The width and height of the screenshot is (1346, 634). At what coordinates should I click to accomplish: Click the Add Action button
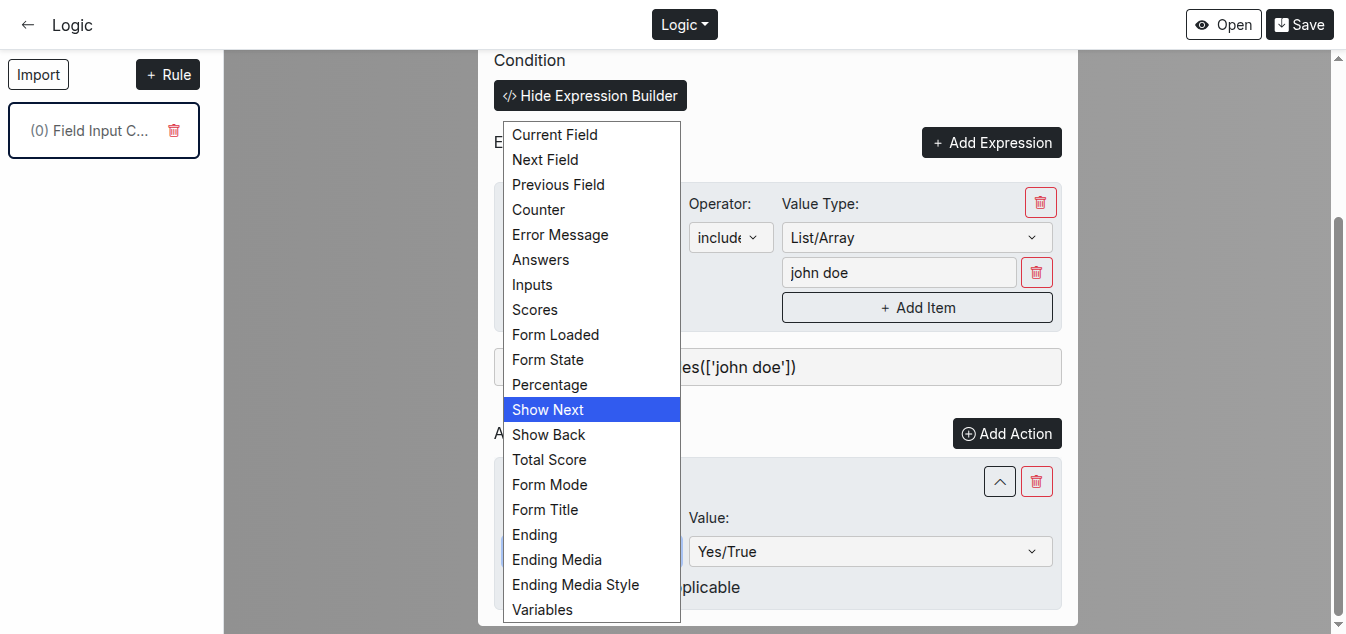1006,434
